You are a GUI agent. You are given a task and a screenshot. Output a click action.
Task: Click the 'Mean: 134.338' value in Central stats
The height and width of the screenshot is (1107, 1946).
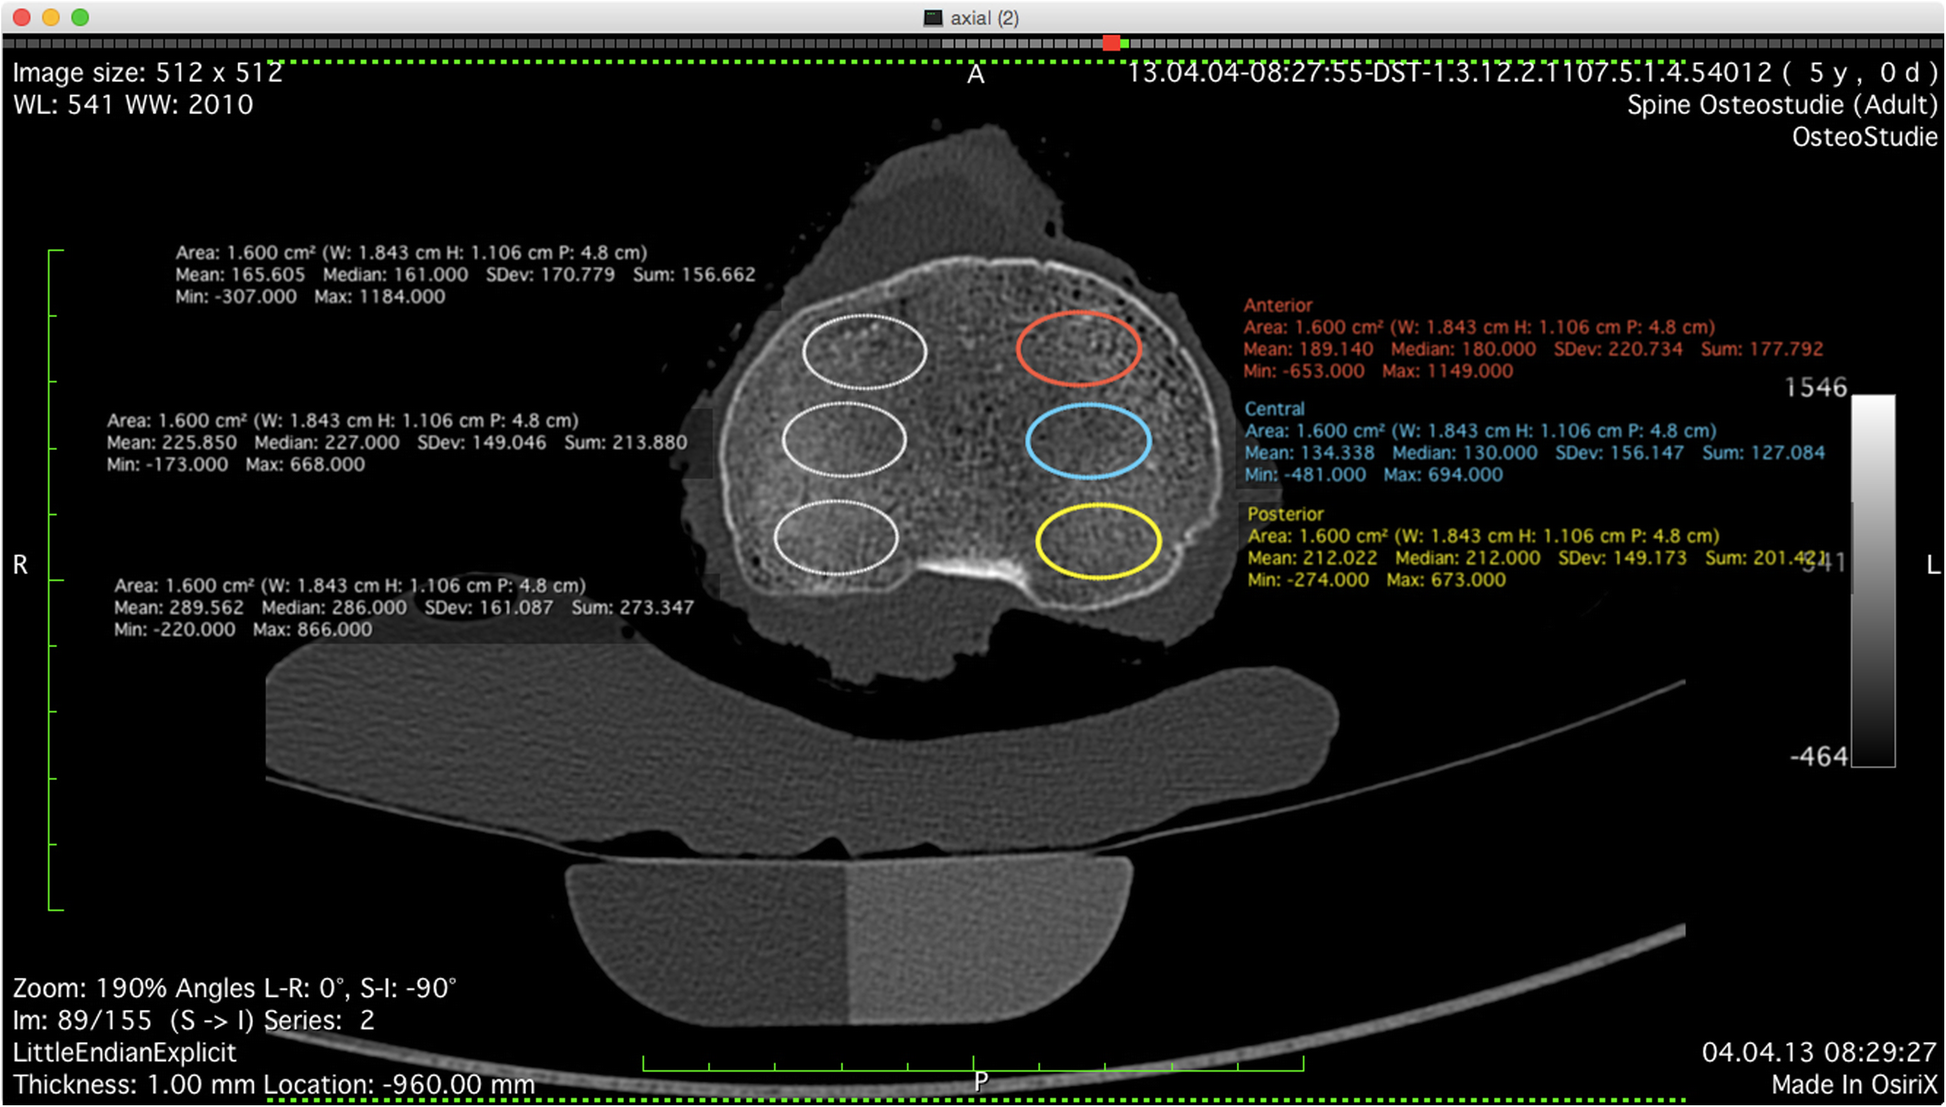tap(1309, 453)
